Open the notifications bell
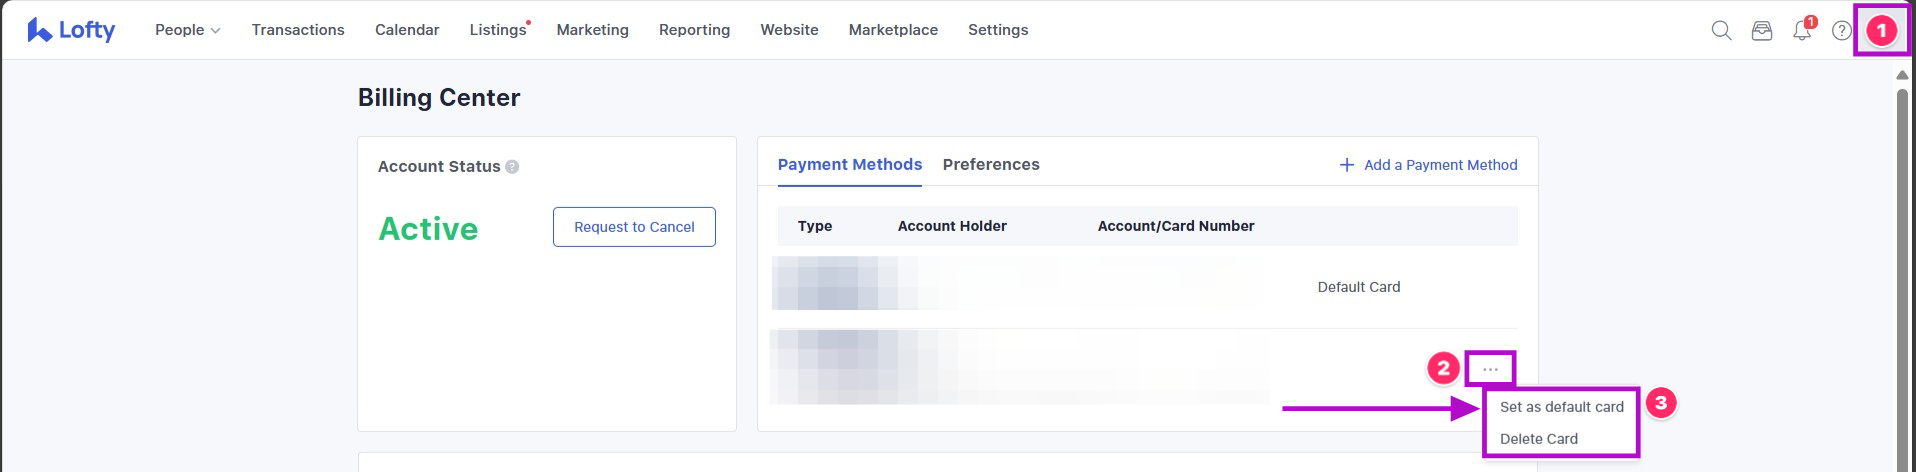Viewport: 1916px width, 472px height. pyautogui.click(x=1802, y=31)
